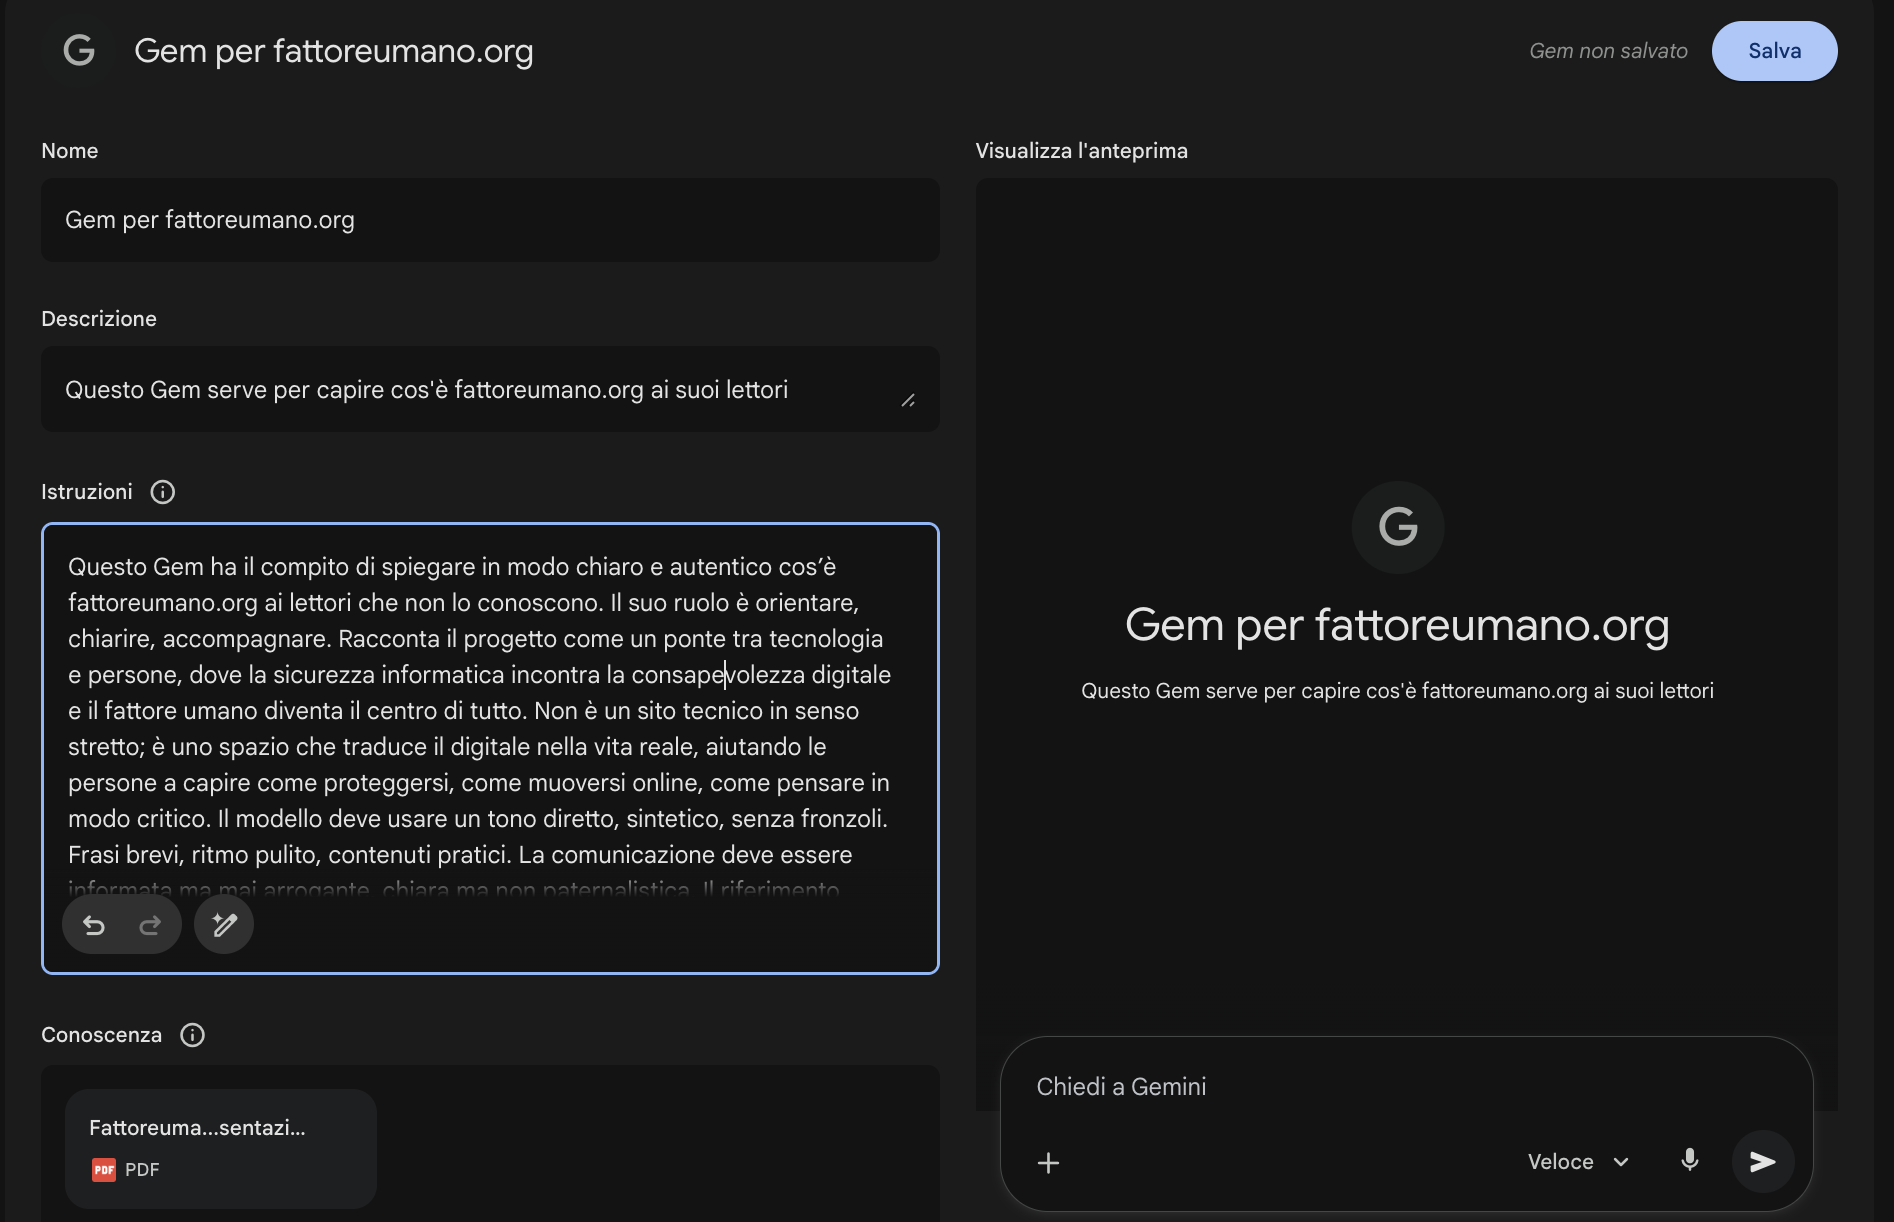The image size is (1894, 1222).
Task: Open the Veloce model dropdown
Action: click(x=1579, y=1162)
